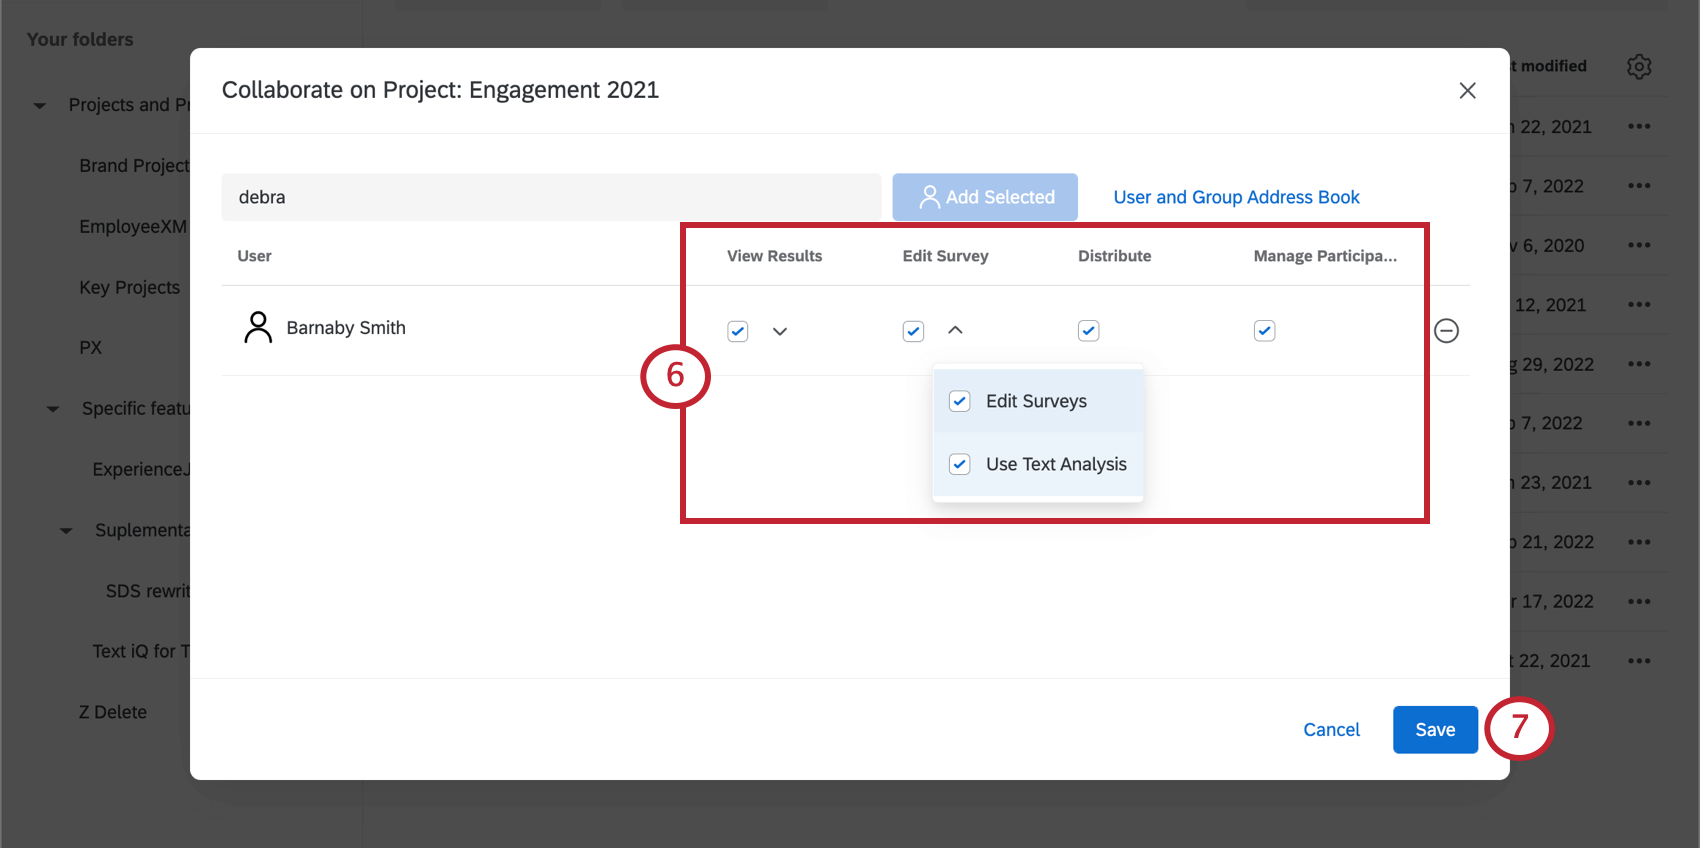The height and width of the screenshot is (848, 1700).
Task: Collapse the Edit Survey permissions chevron
Action: pyautogui.click(x=955, y=330)
